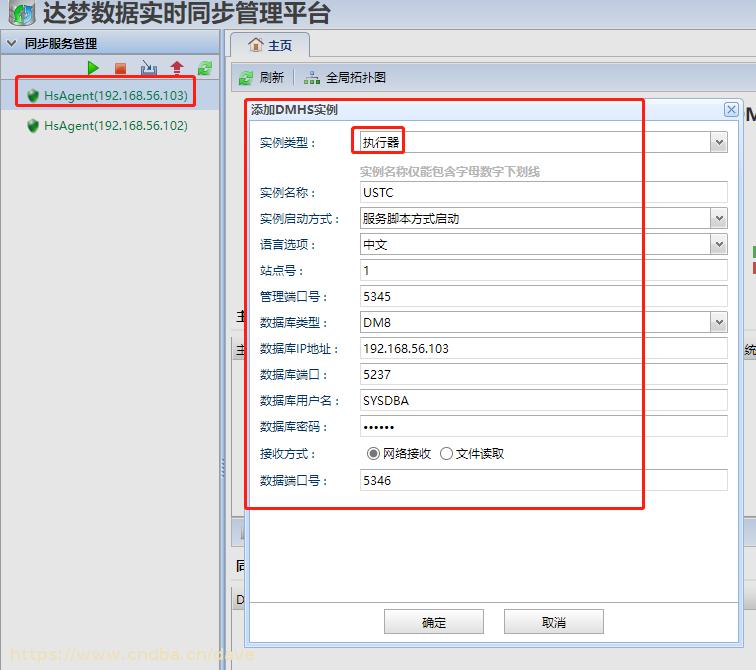Open the 全局拓扑图 global topology view
The height and width of the screenshot is (670, 756).
(x=345, y=78)
